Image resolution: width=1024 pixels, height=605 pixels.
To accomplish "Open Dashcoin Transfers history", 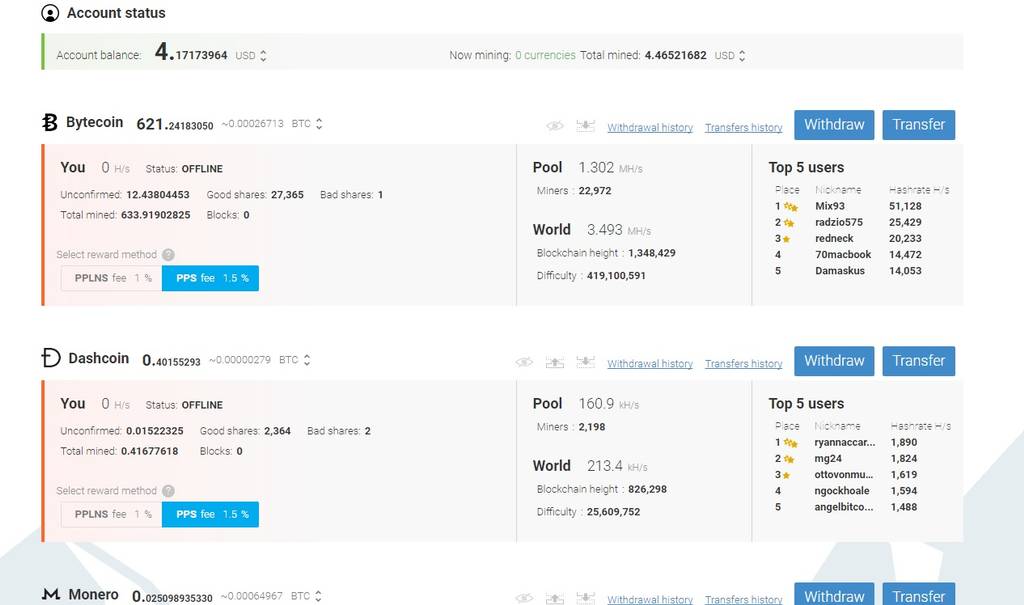I will pyautogui.click(x=743, y=363).
